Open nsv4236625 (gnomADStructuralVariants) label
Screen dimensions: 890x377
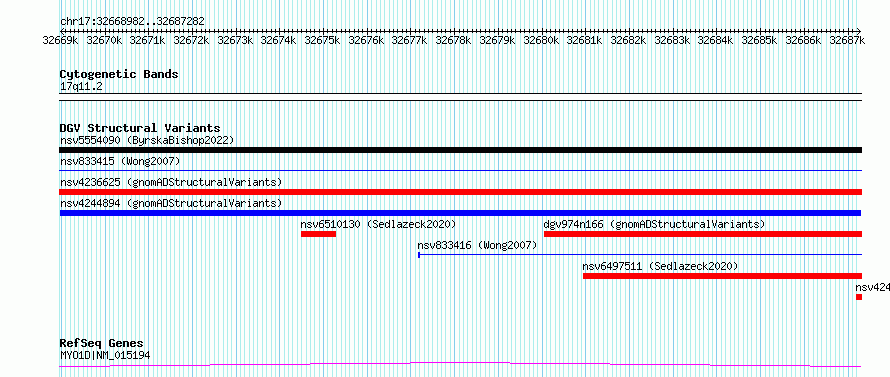pos(171,182)
